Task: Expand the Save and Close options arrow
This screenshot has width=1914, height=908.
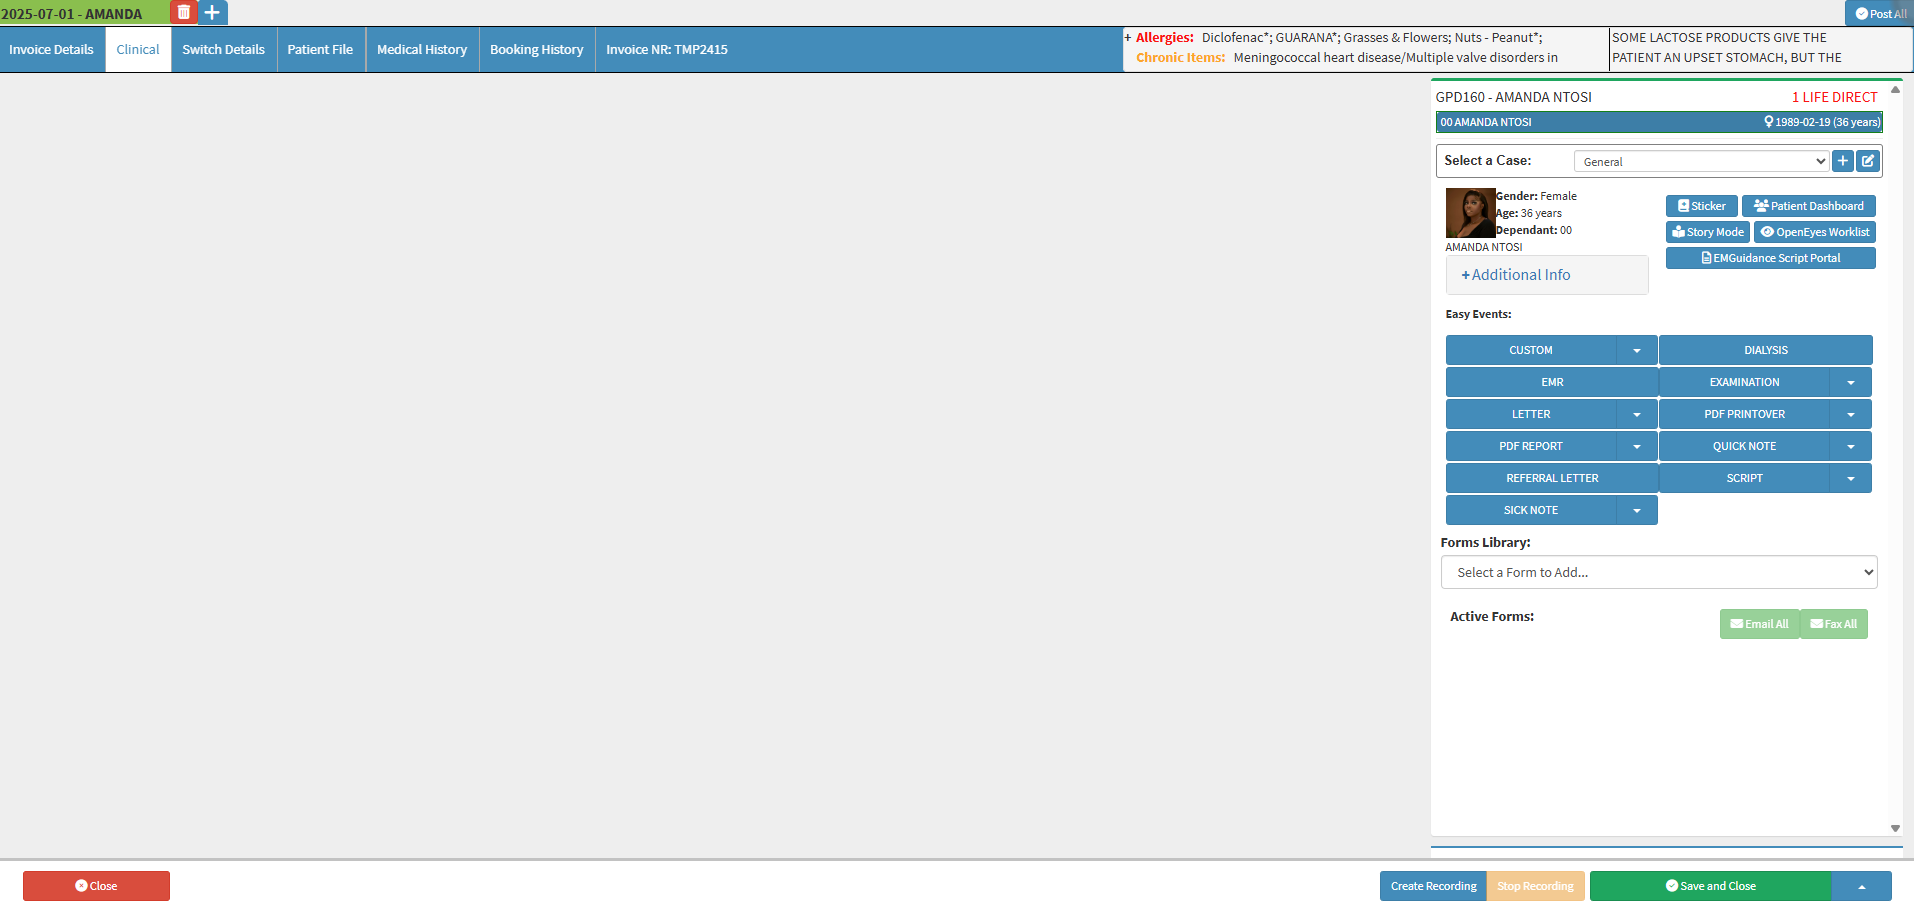Action: 1862,886
